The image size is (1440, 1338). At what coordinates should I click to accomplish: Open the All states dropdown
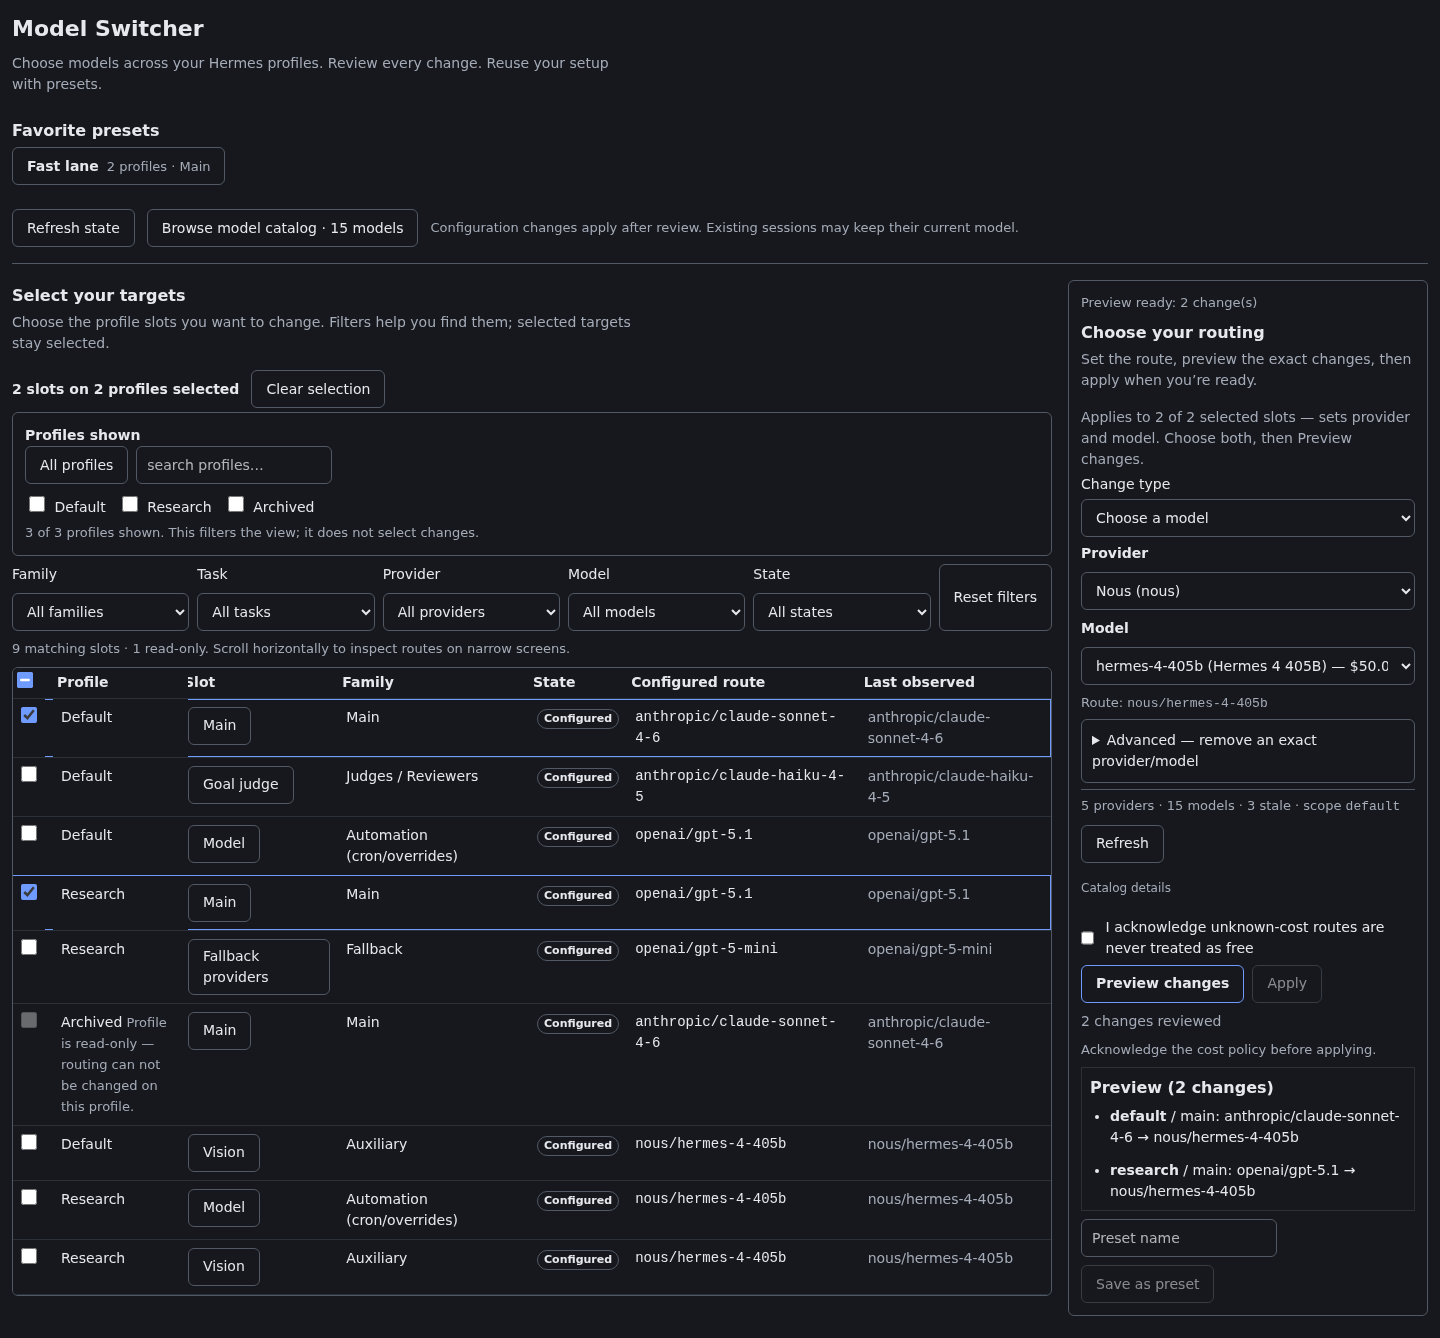842,612
